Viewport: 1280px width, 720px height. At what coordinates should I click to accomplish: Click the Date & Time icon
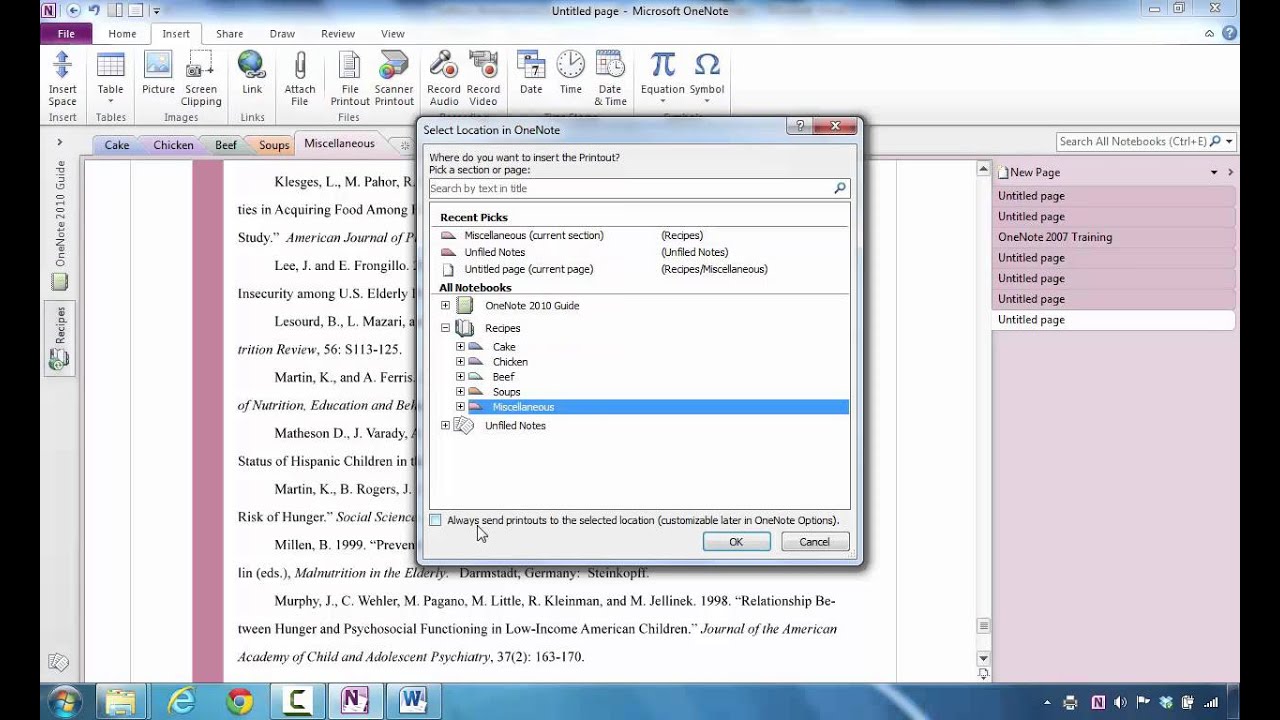coord(610,66)
